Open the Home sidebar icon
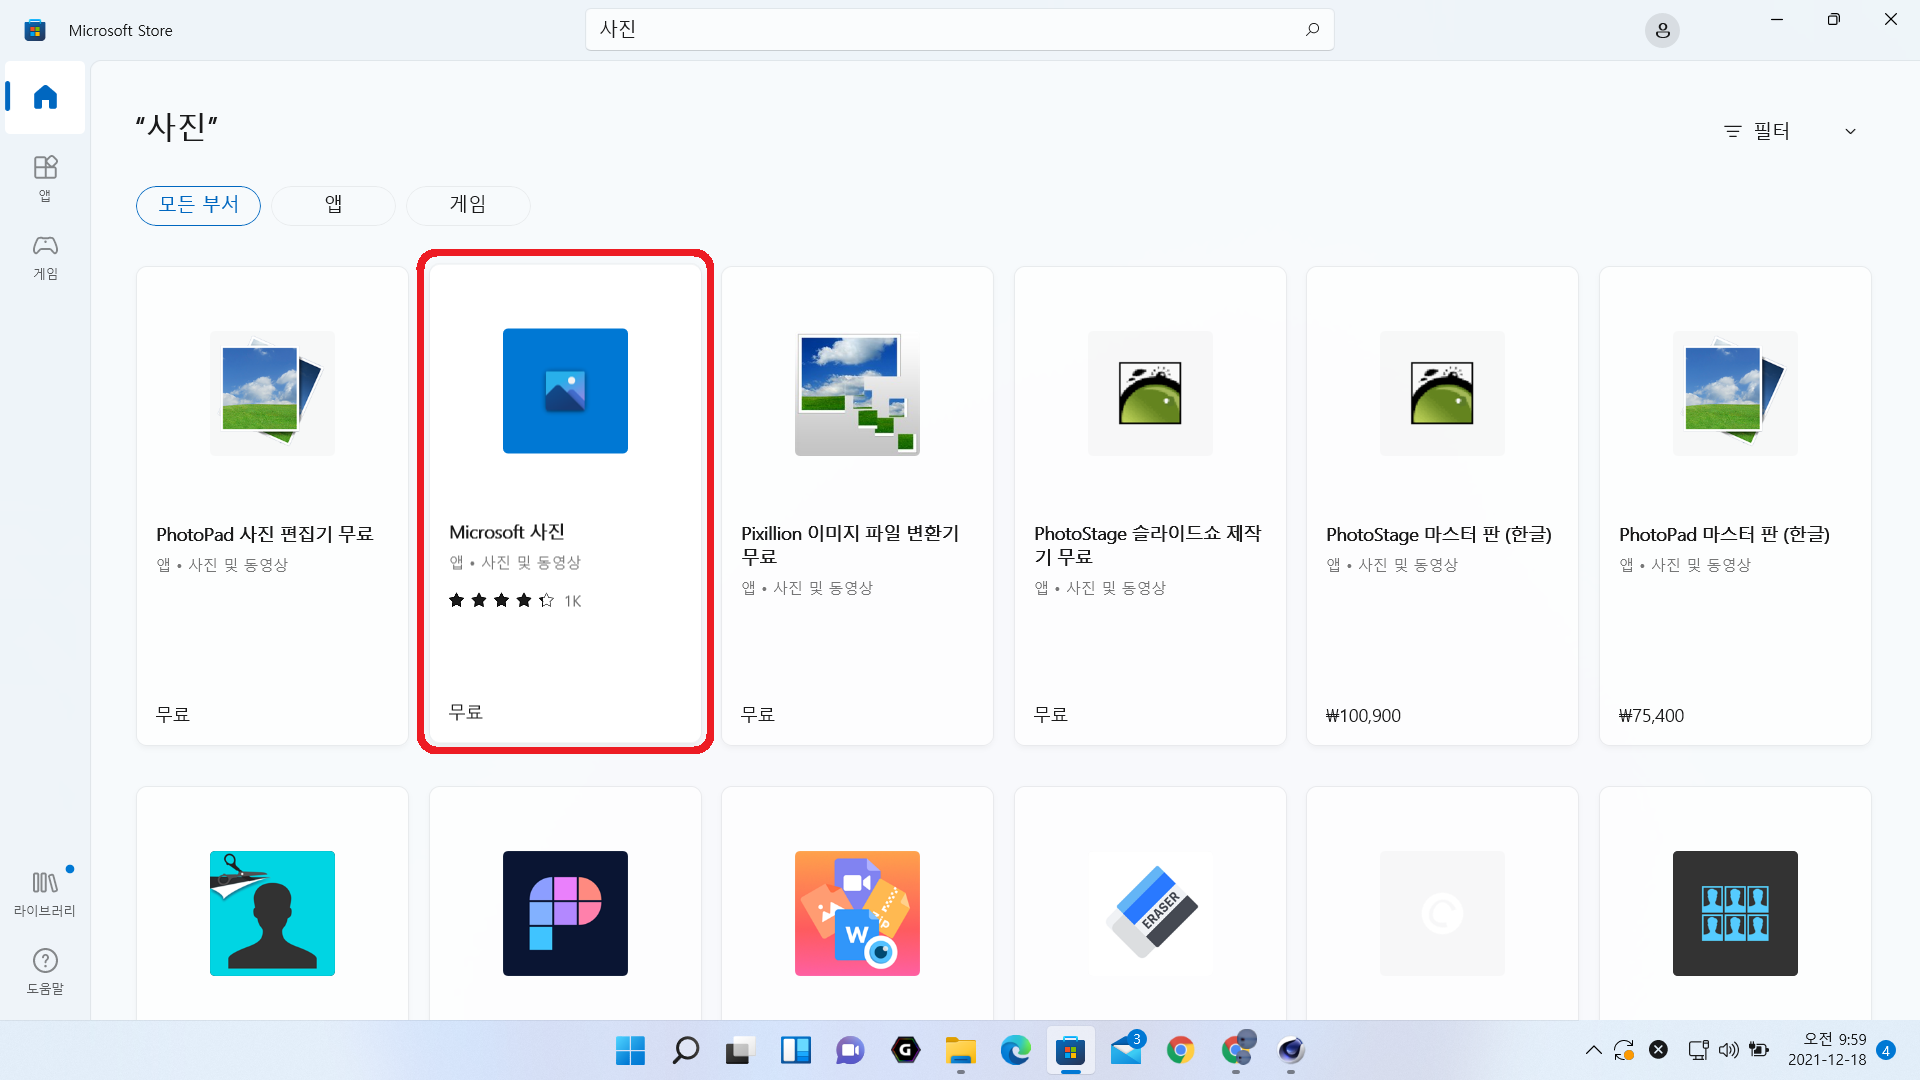Viewport: 1920px width, 1080px height. point(45,97)
